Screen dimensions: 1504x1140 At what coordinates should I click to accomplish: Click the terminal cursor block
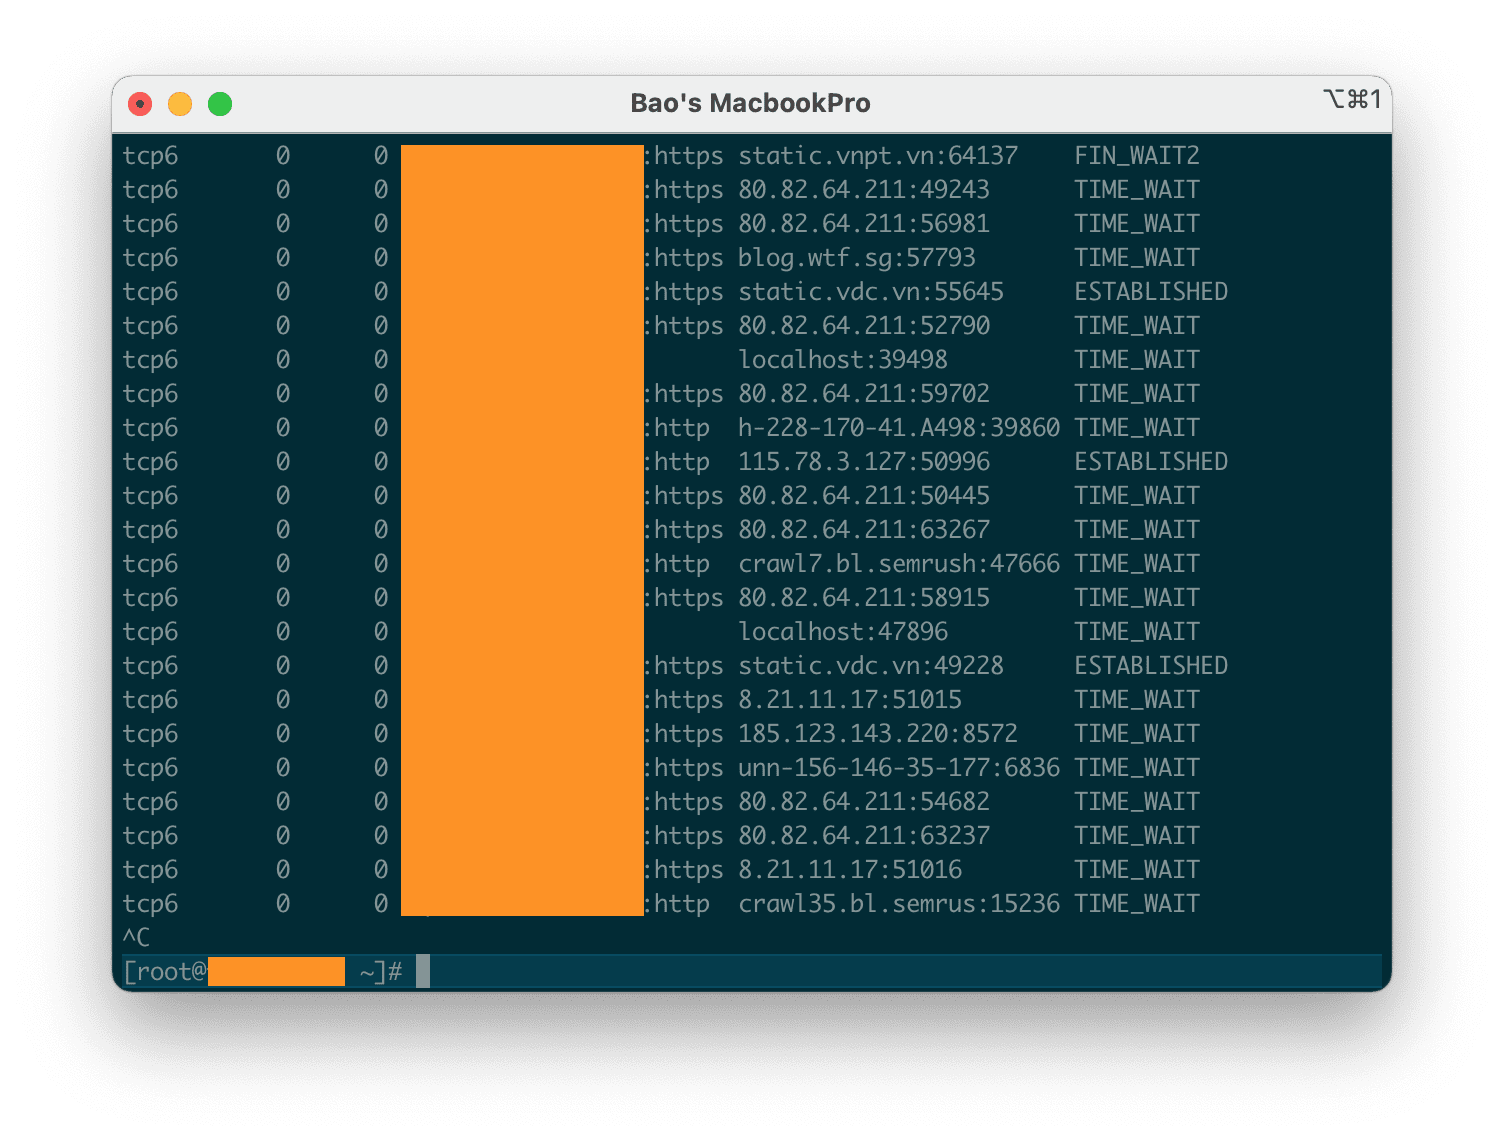424,970
